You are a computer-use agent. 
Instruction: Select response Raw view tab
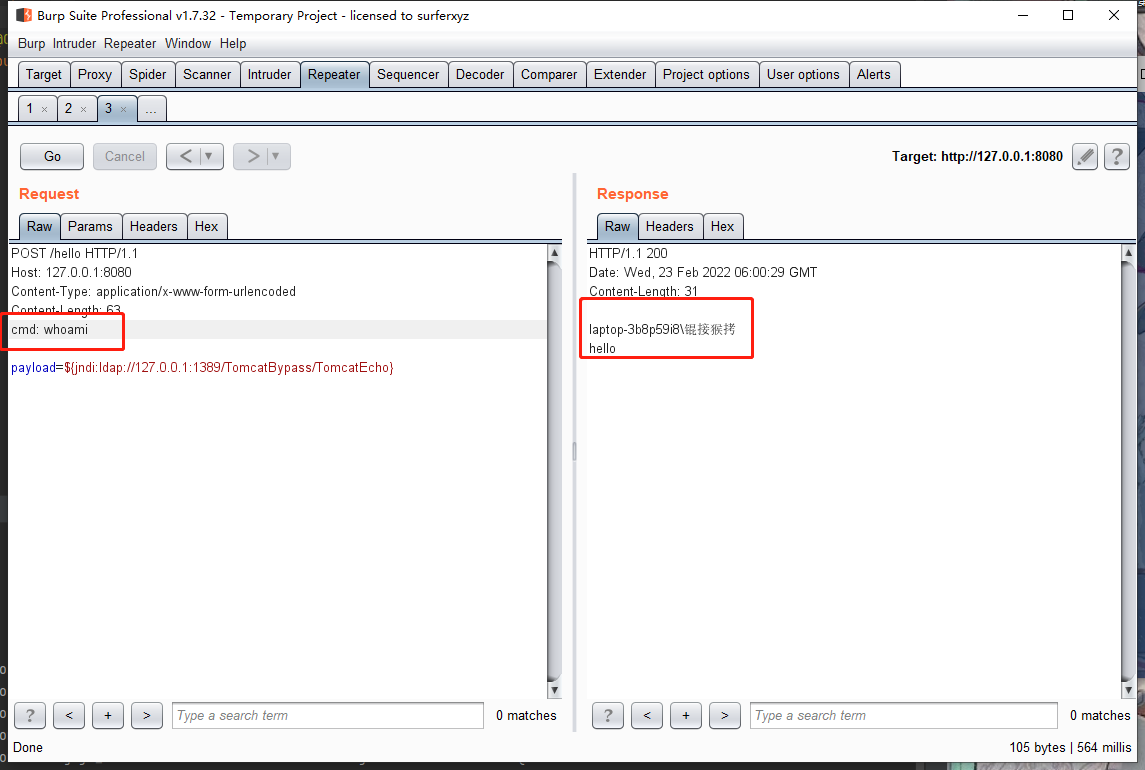pyautogui.click(x=617, y=226)
